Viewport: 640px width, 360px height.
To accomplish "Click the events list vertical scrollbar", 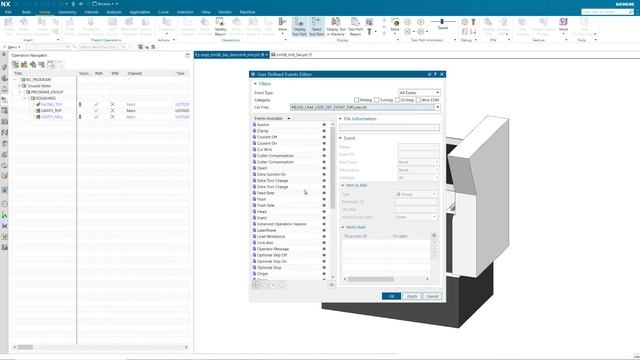I will tap(333, 167).
